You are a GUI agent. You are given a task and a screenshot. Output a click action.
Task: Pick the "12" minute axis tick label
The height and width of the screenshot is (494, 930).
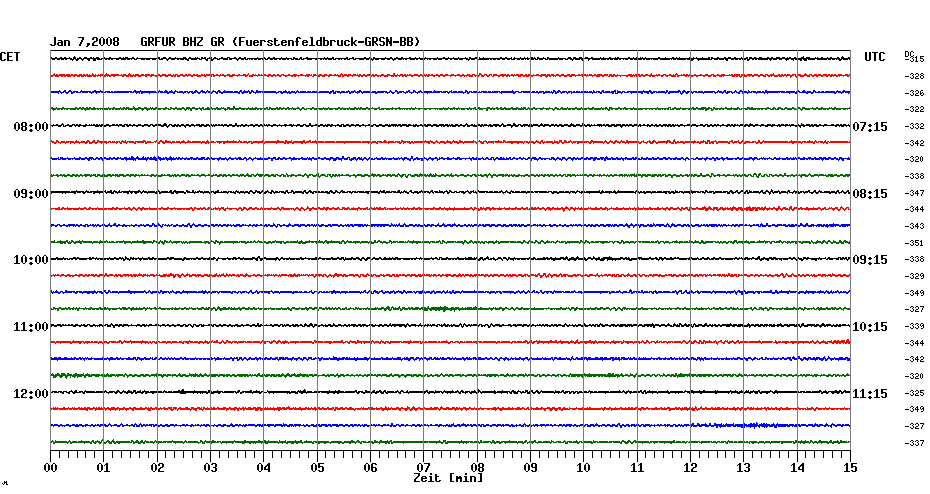[x=690, y=468]
